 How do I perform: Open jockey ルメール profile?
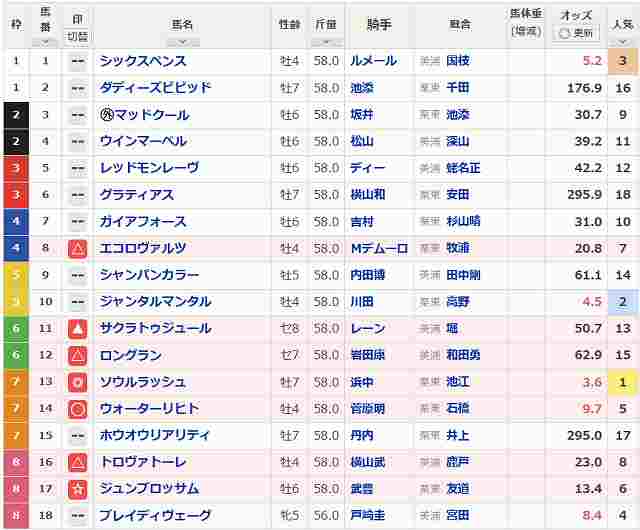(x=373, y=61)
